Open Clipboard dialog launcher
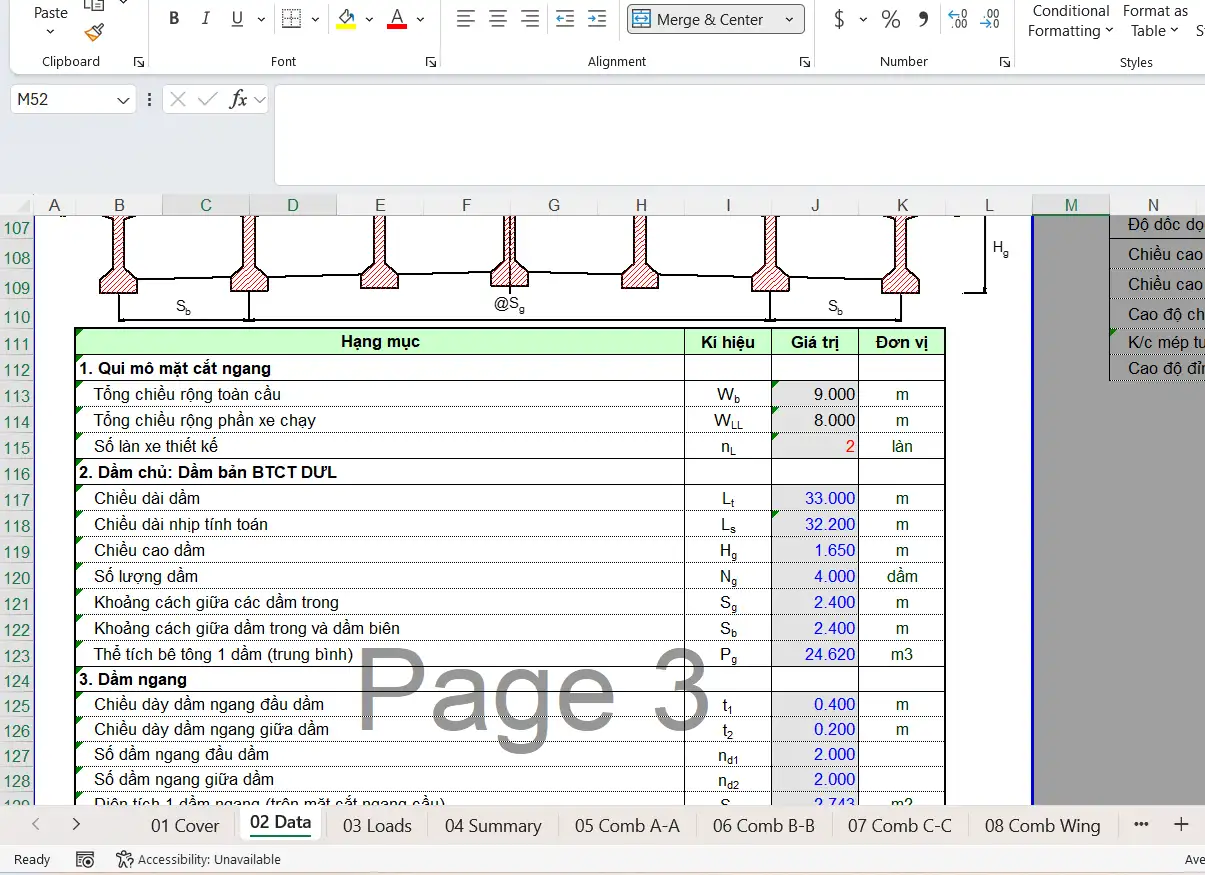 139,62
